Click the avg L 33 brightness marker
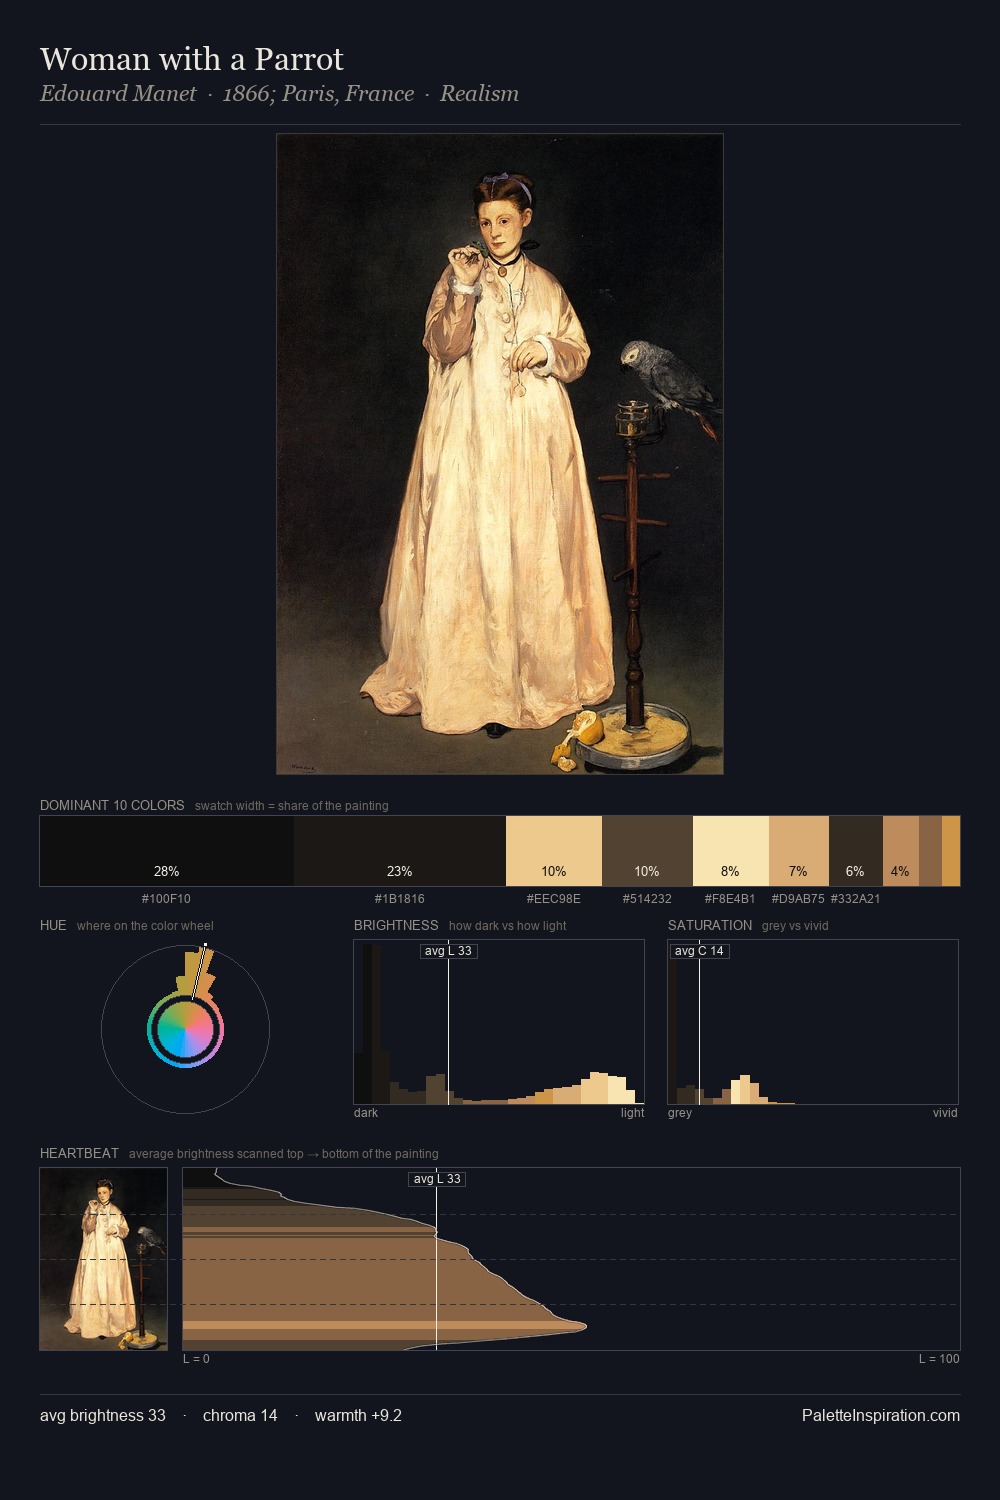The height and width of the screenshot is (1500, 1000). point(448,951)
